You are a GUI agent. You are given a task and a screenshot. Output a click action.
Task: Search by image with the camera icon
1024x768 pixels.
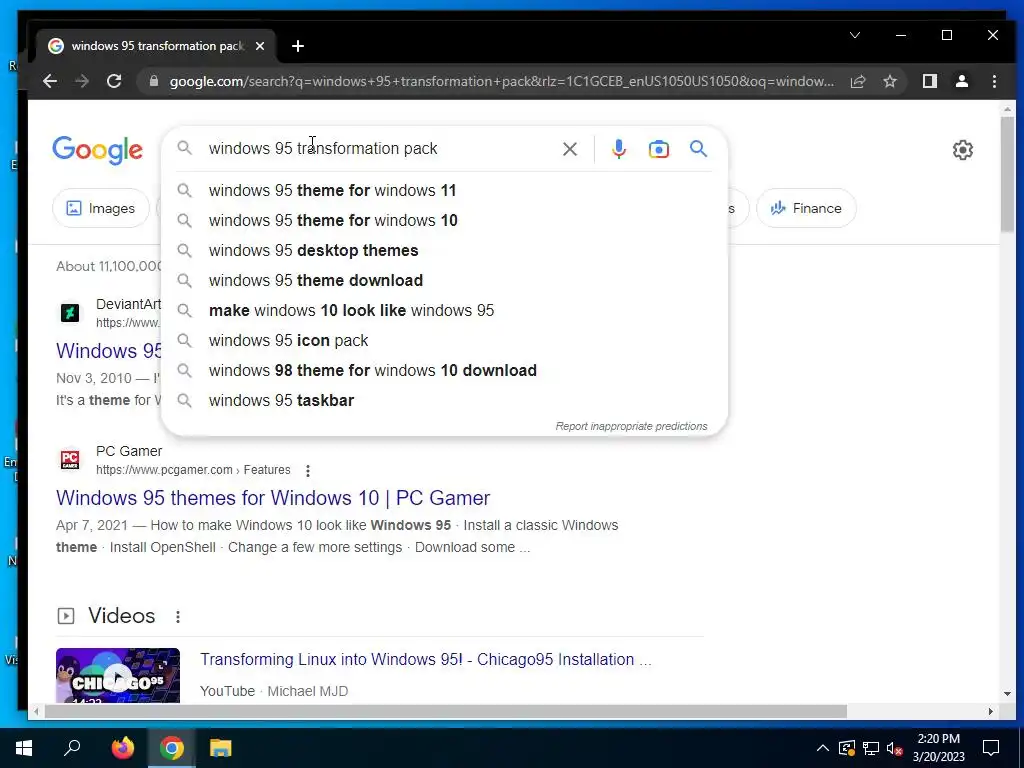(x=658, y=149)
